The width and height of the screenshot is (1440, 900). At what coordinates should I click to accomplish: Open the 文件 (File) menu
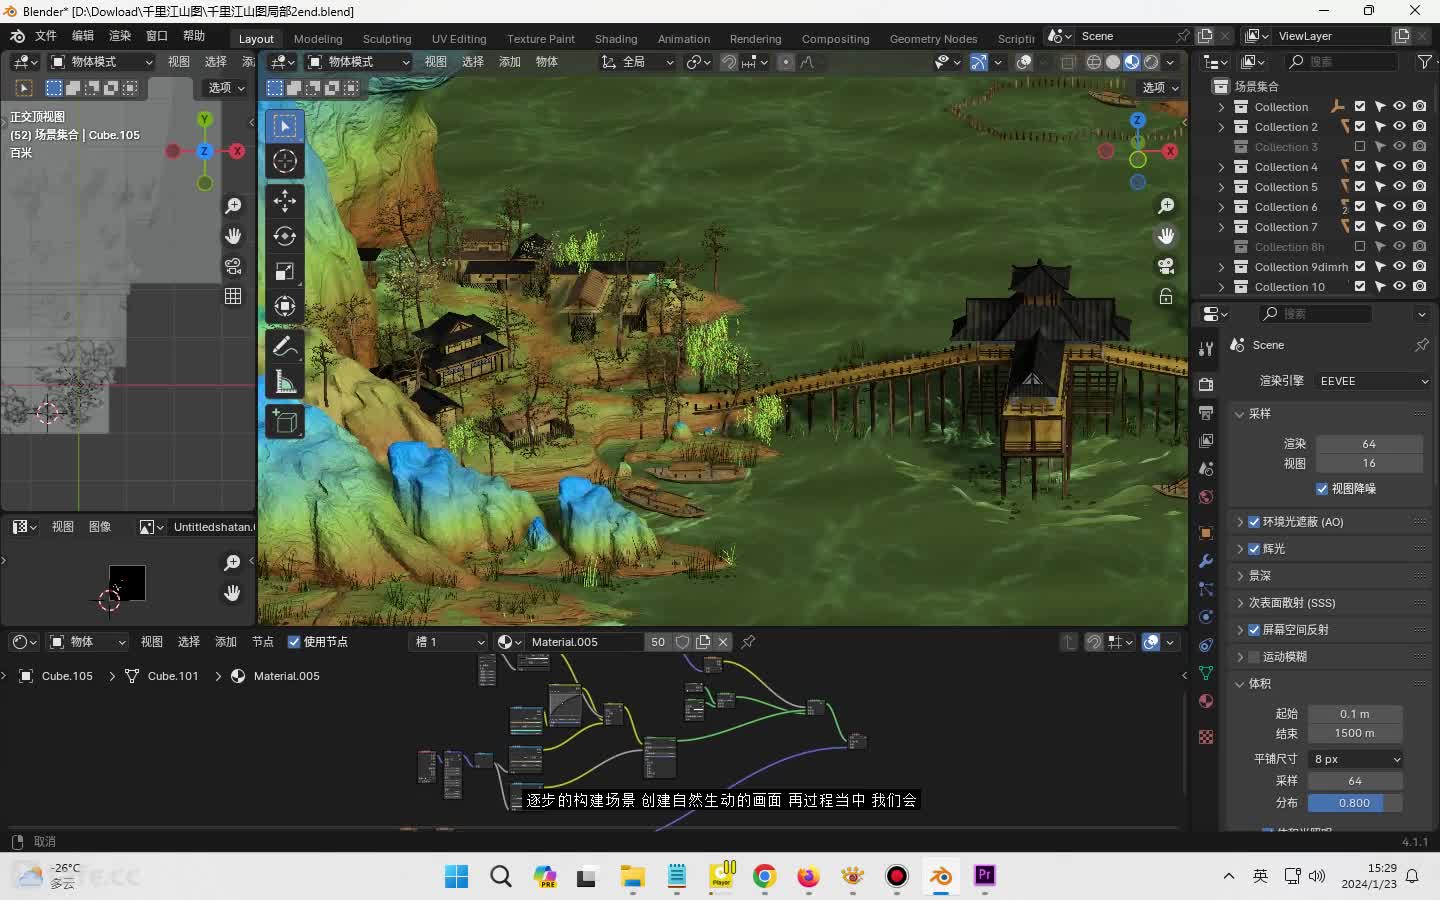[x=46, y=36]
